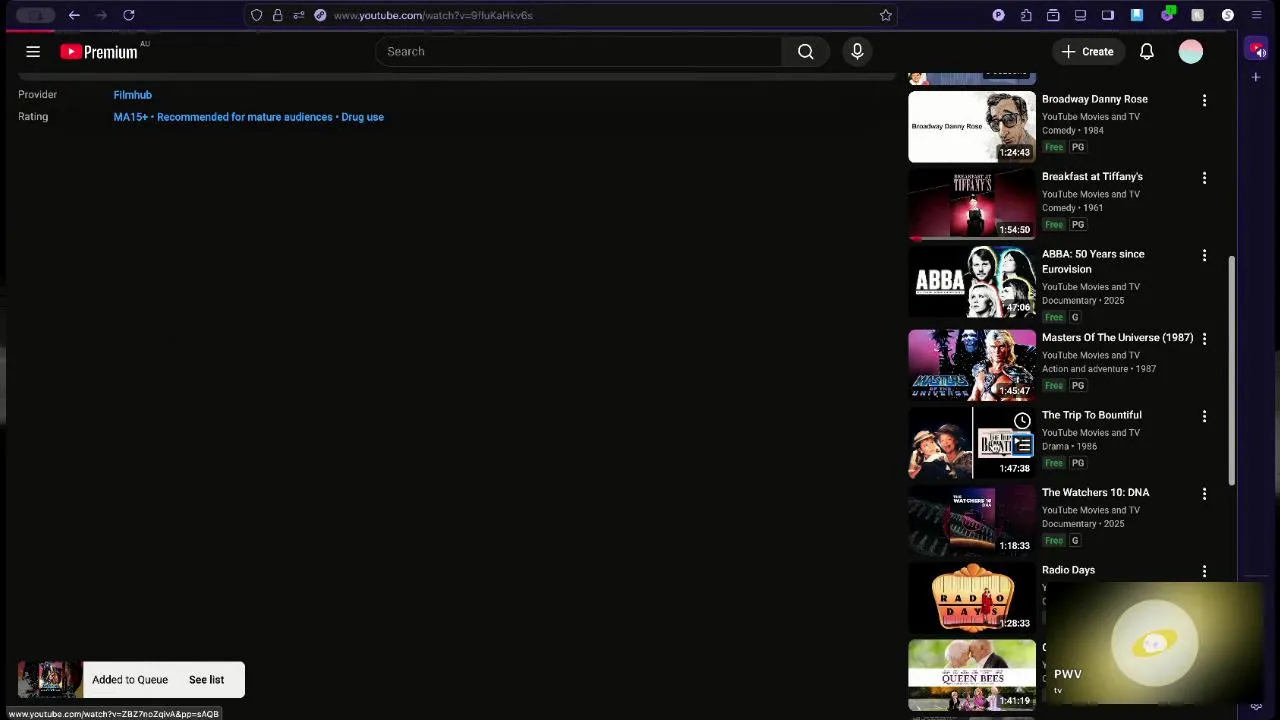Click 'Drama • 1986' under Trip To Bountiful

(x=1069, y=446)
